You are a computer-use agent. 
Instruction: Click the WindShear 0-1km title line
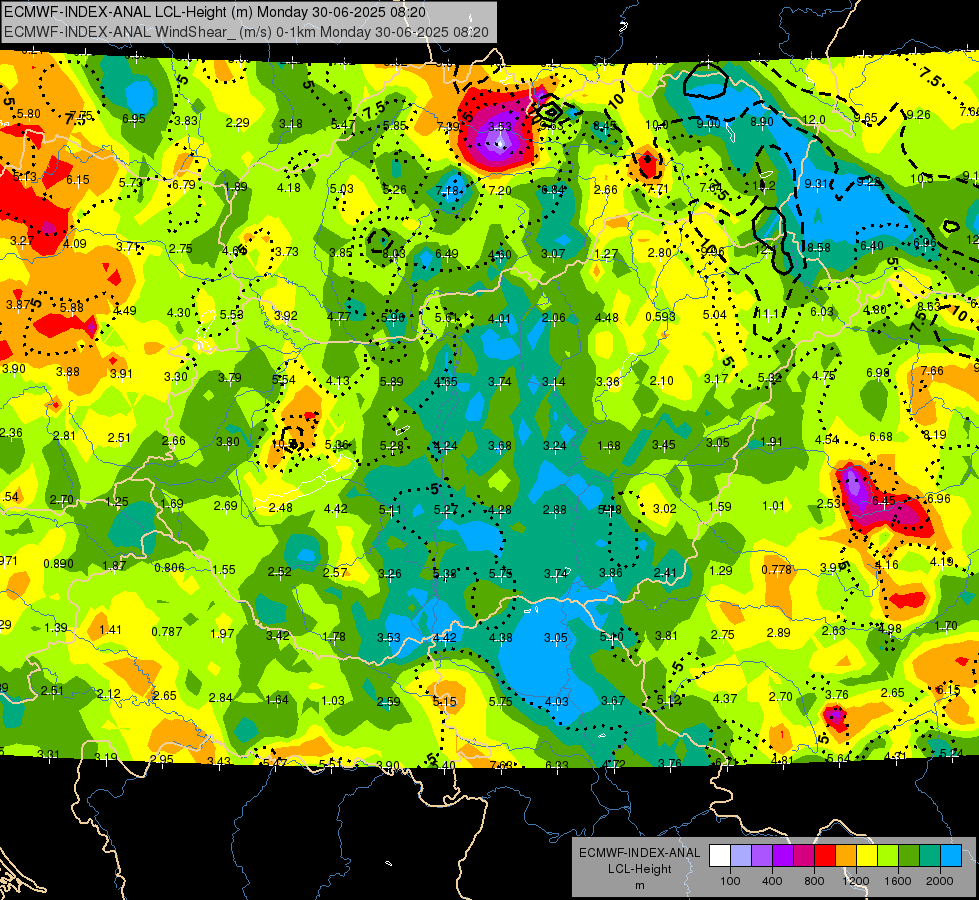(246, 32)
